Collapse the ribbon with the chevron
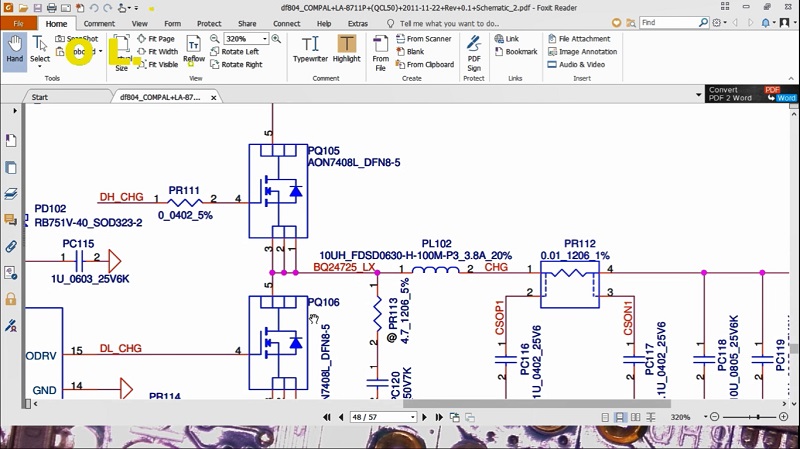 [x=791, y=79]
